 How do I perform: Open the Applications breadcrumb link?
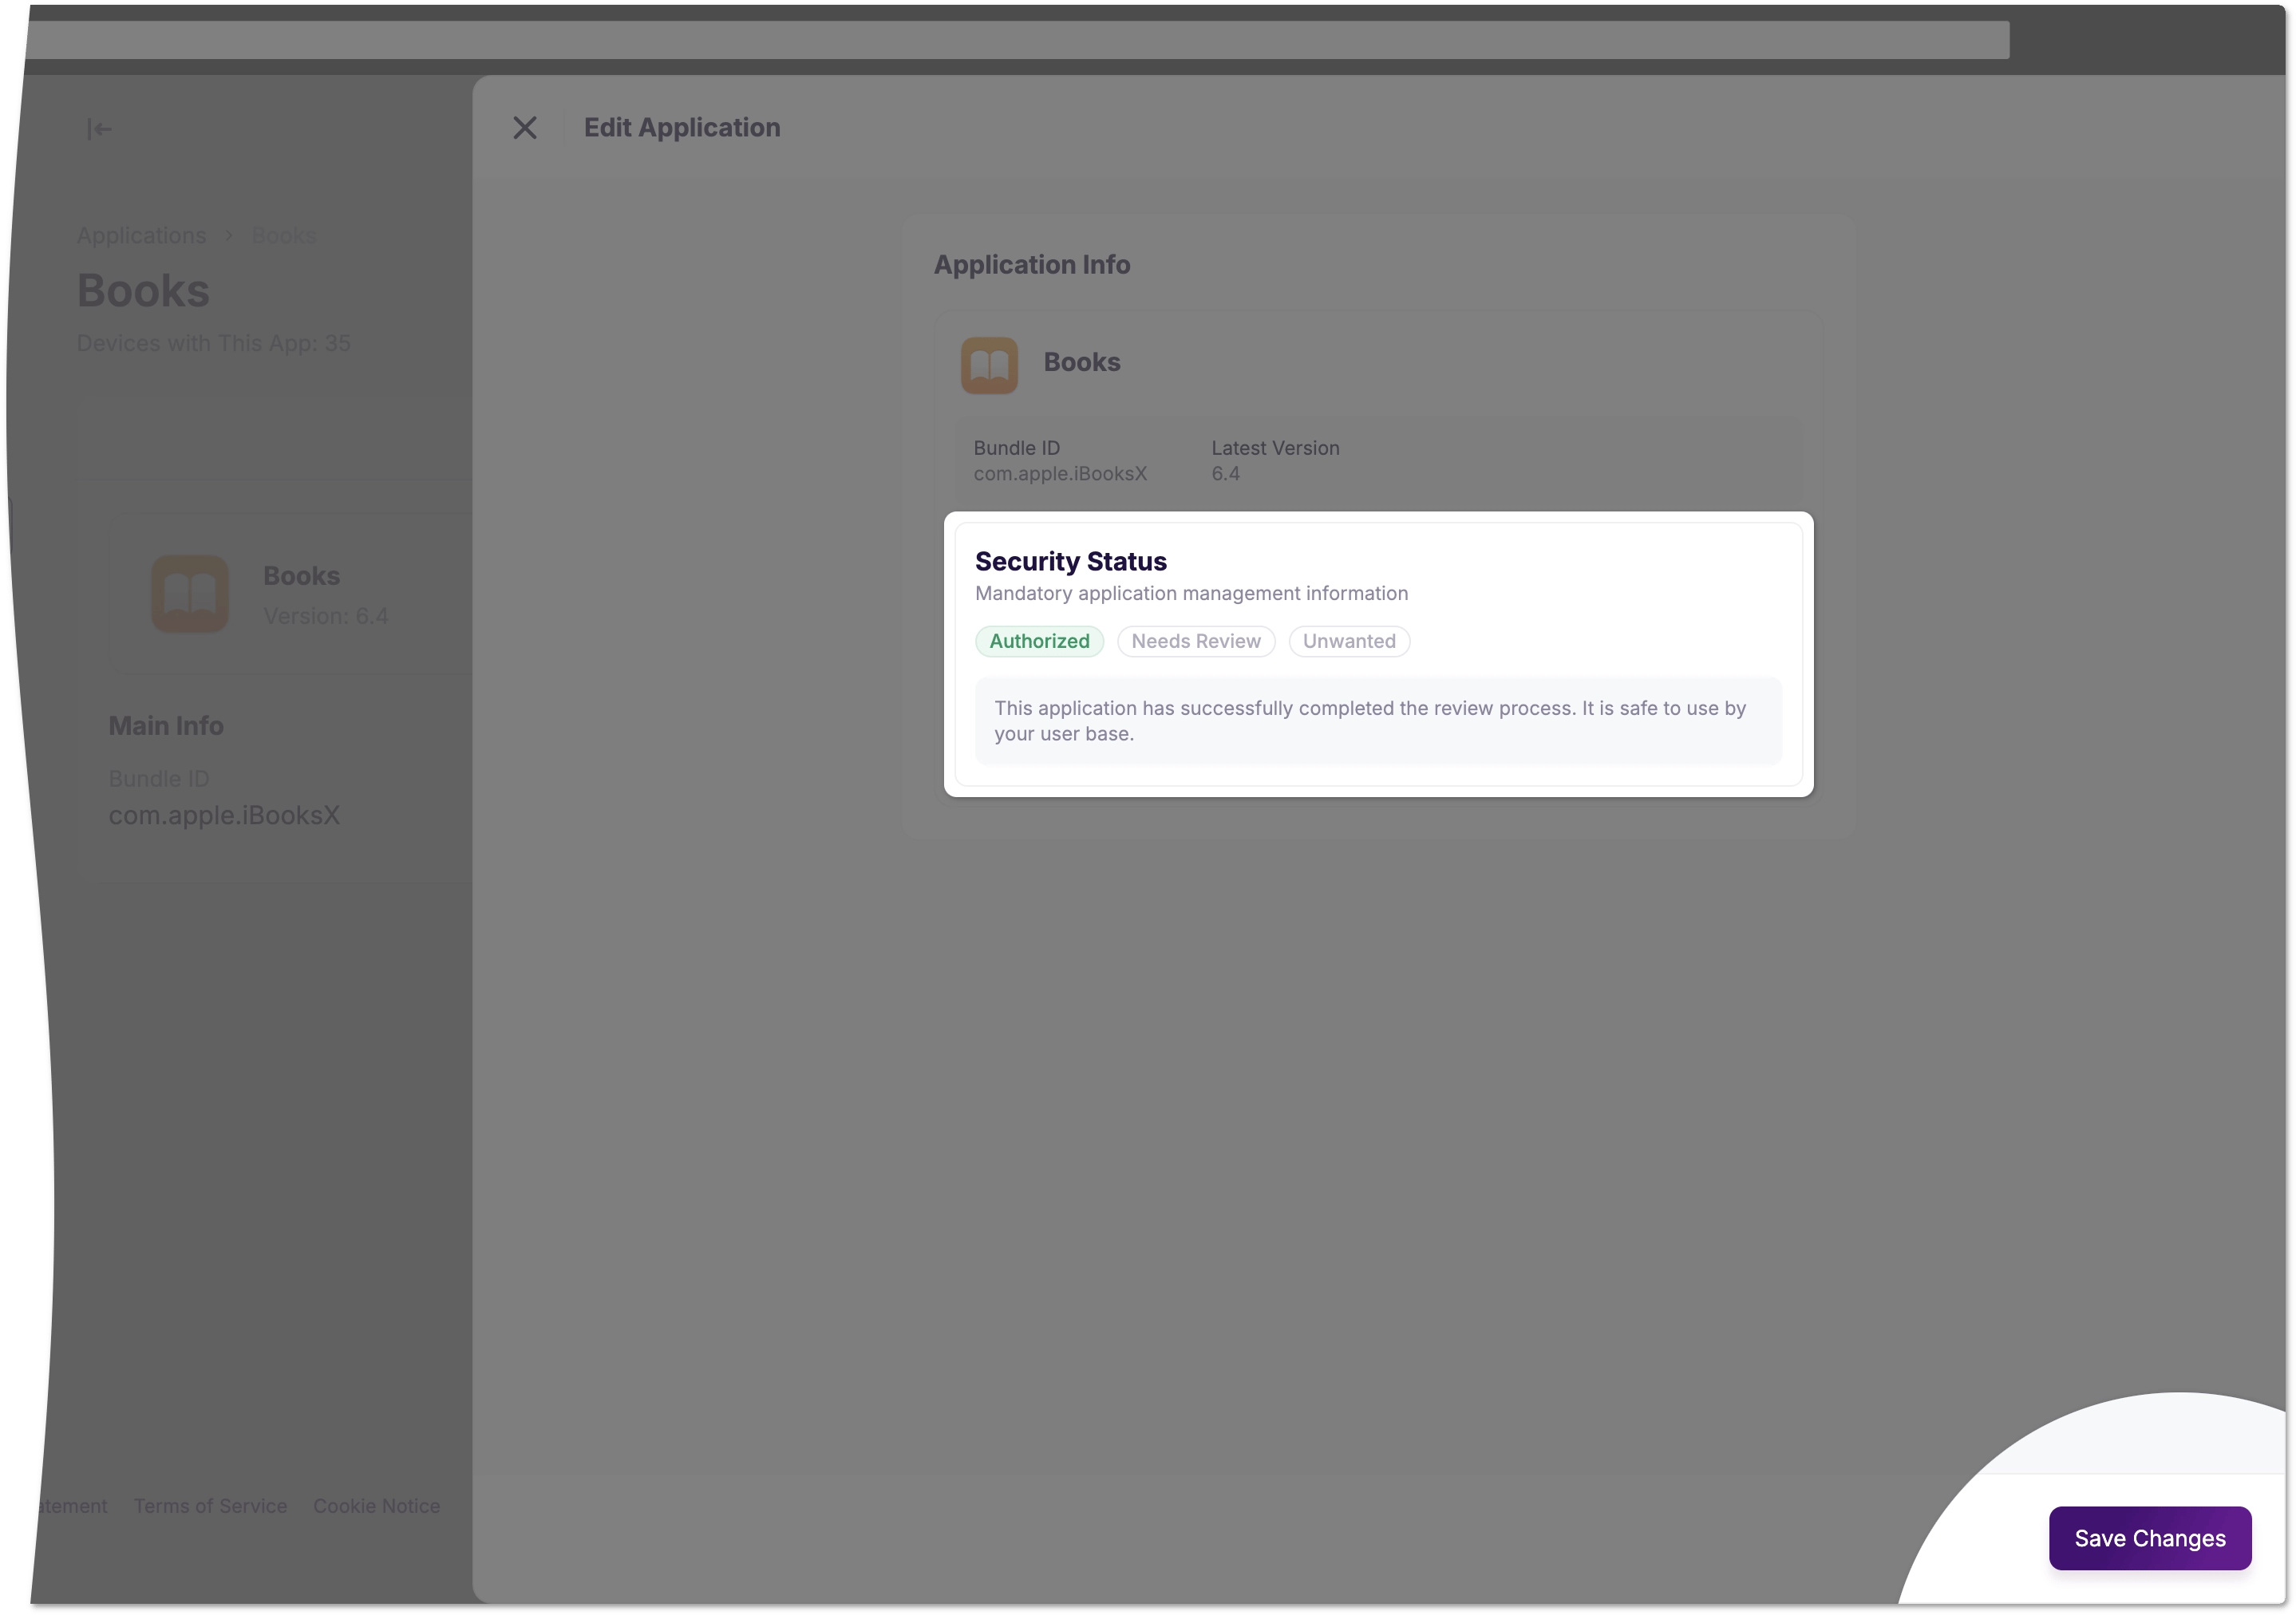click(141, 235)
